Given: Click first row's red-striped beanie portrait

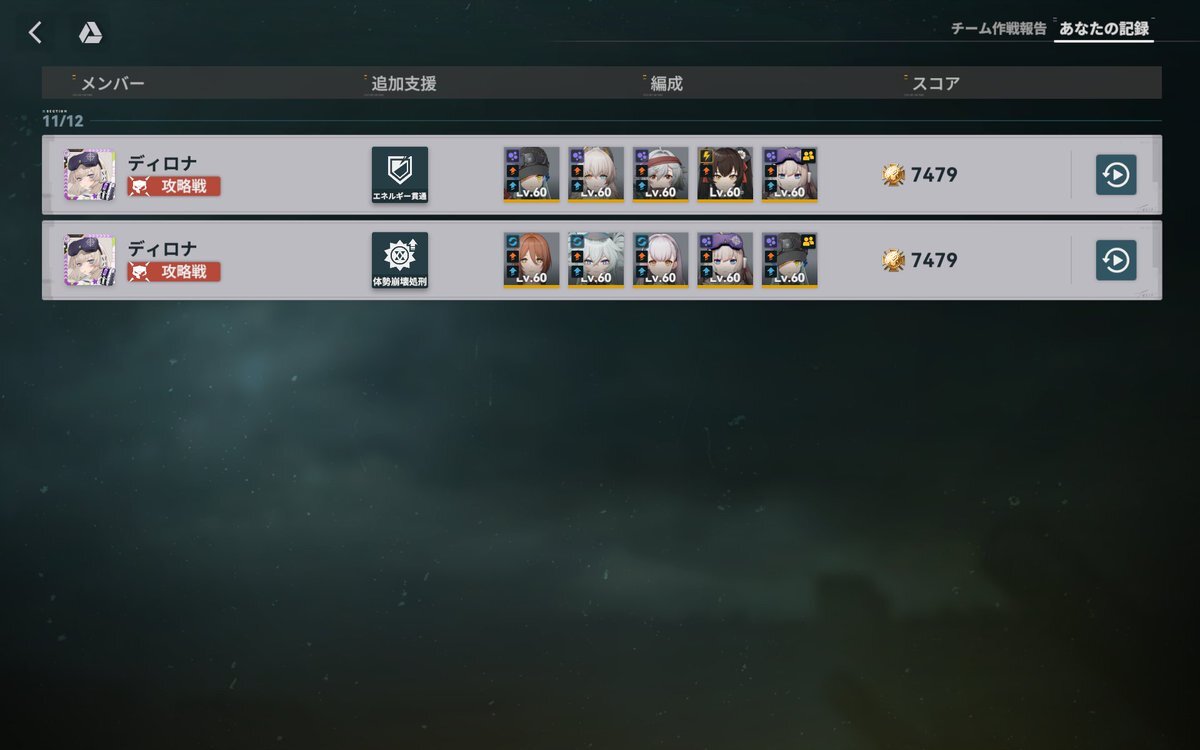Looking at the screenshot, I should [x=661, y=175].
